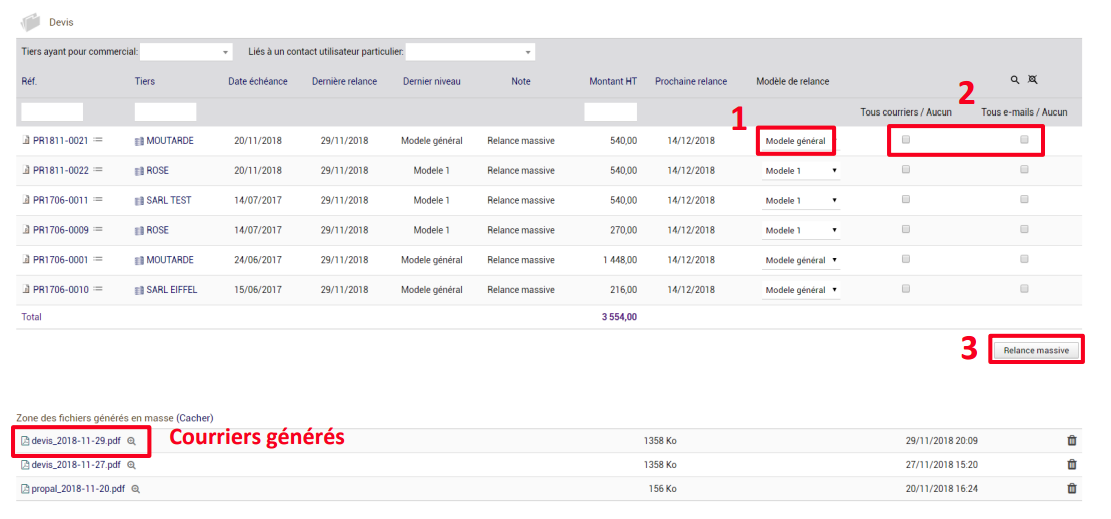This screenshot has height=519, width=1111.
Task: Preview devis_2018-11-29.pdf using magnifier icon
Action: pyautogui.click(x=131, y=441)
